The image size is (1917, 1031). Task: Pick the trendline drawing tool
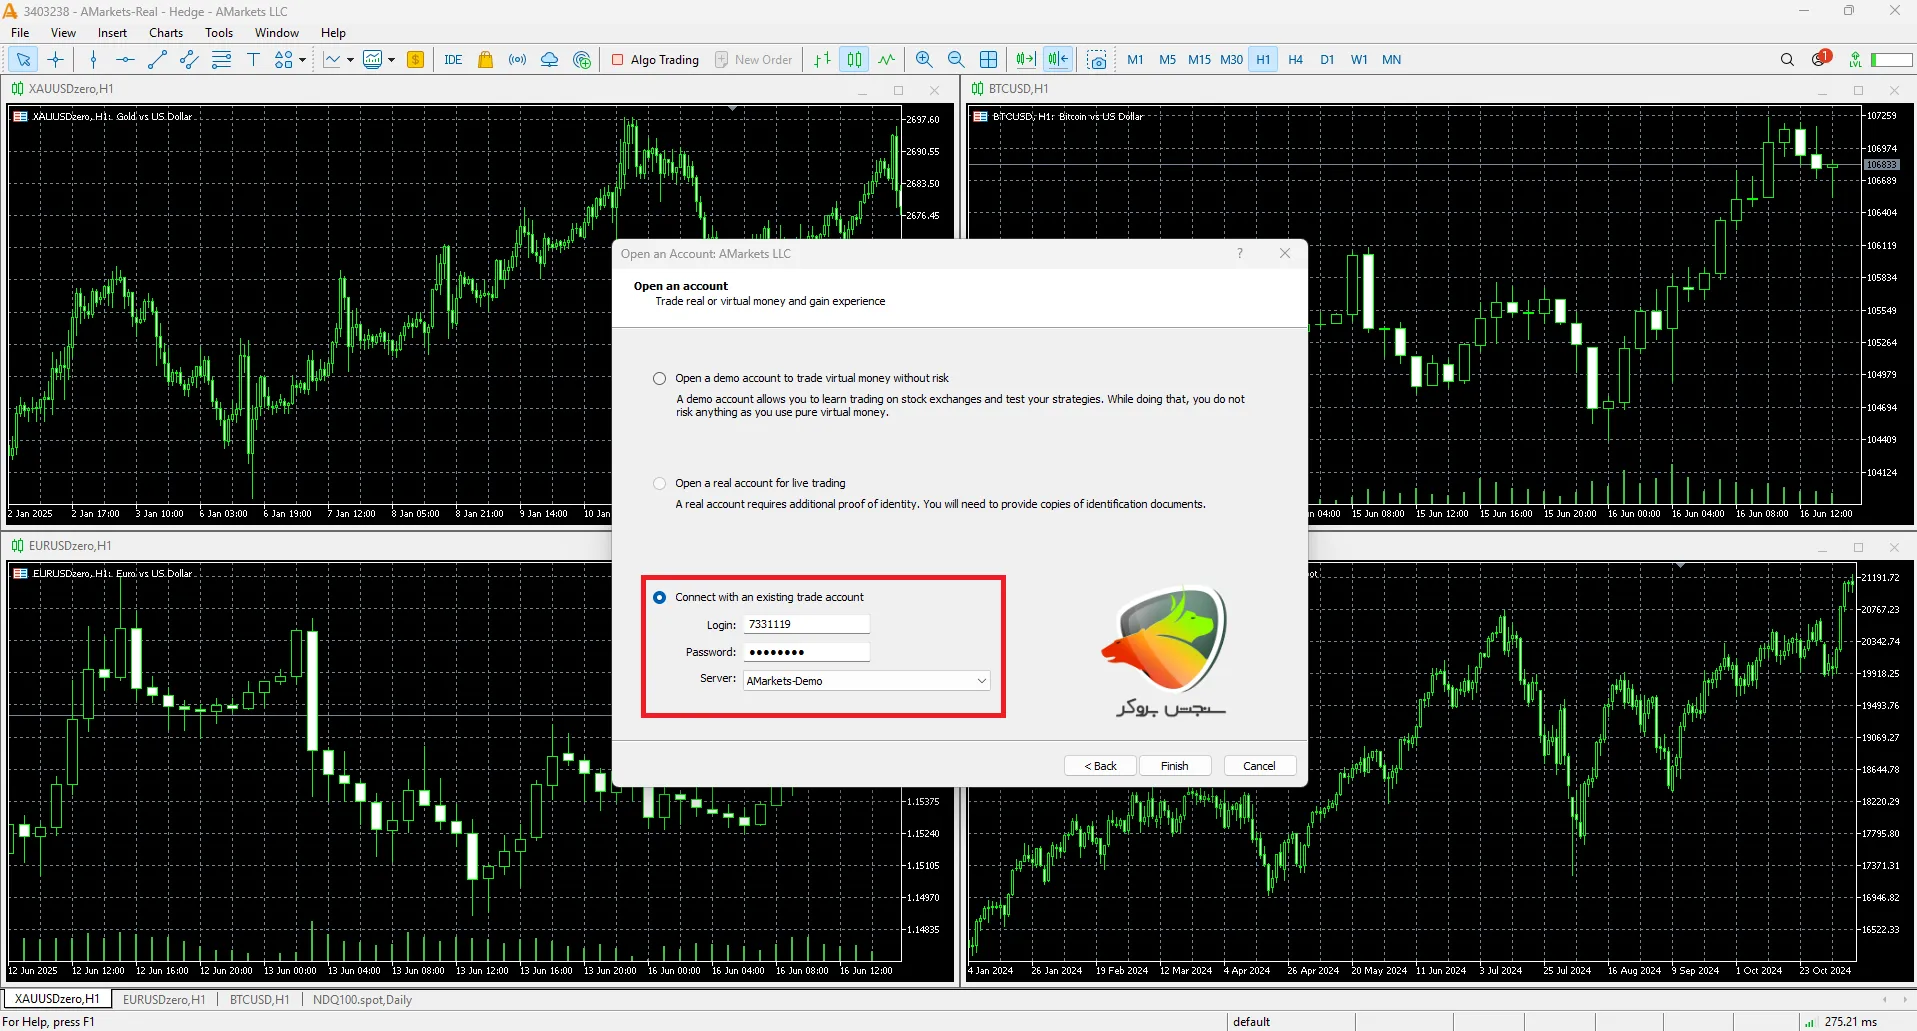157,60
